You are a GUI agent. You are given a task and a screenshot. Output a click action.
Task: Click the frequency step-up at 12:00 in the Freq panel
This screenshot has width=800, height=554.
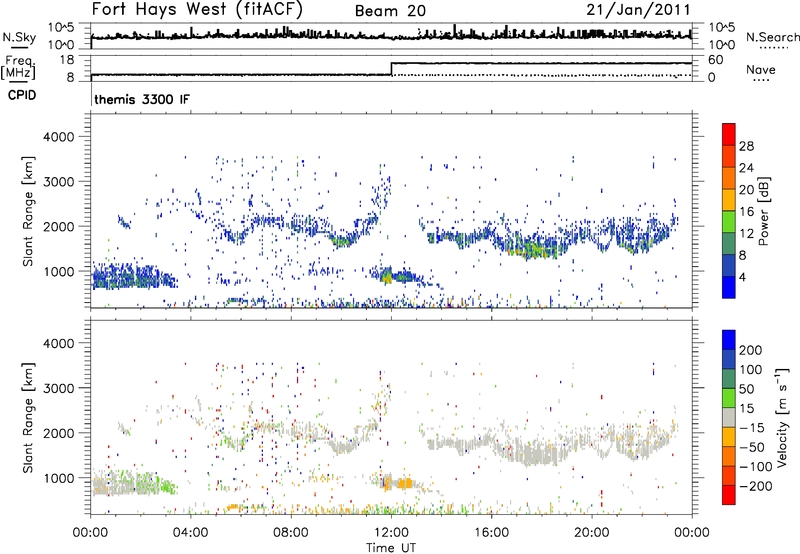[x=391, y=69]
